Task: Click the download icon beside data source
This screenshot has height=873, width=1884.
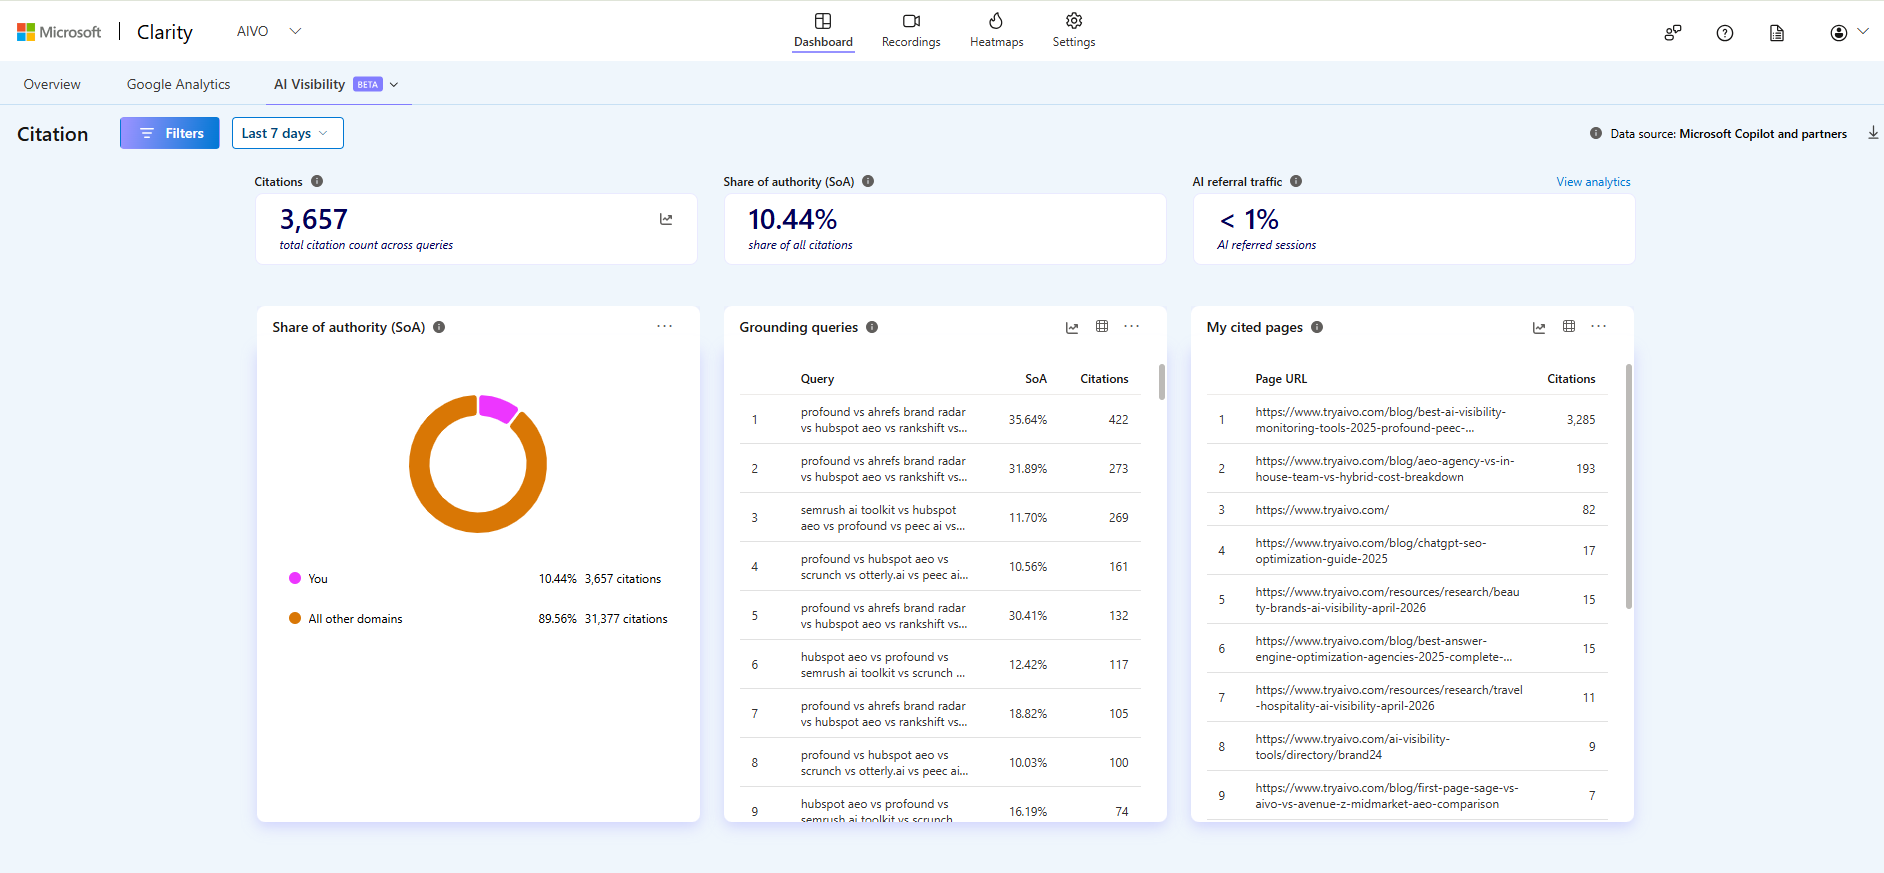Action: pyautogui.click(x=1873, y=133)
